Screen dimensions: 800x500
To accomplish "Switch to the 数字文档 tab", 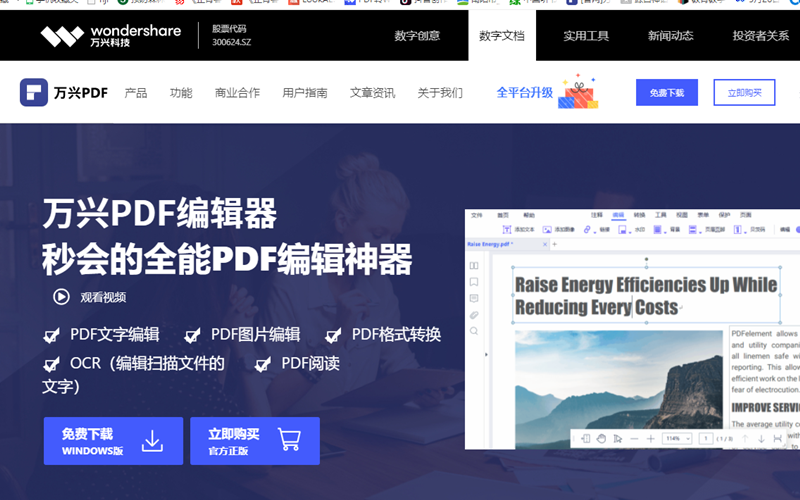I will click(502, 36).
